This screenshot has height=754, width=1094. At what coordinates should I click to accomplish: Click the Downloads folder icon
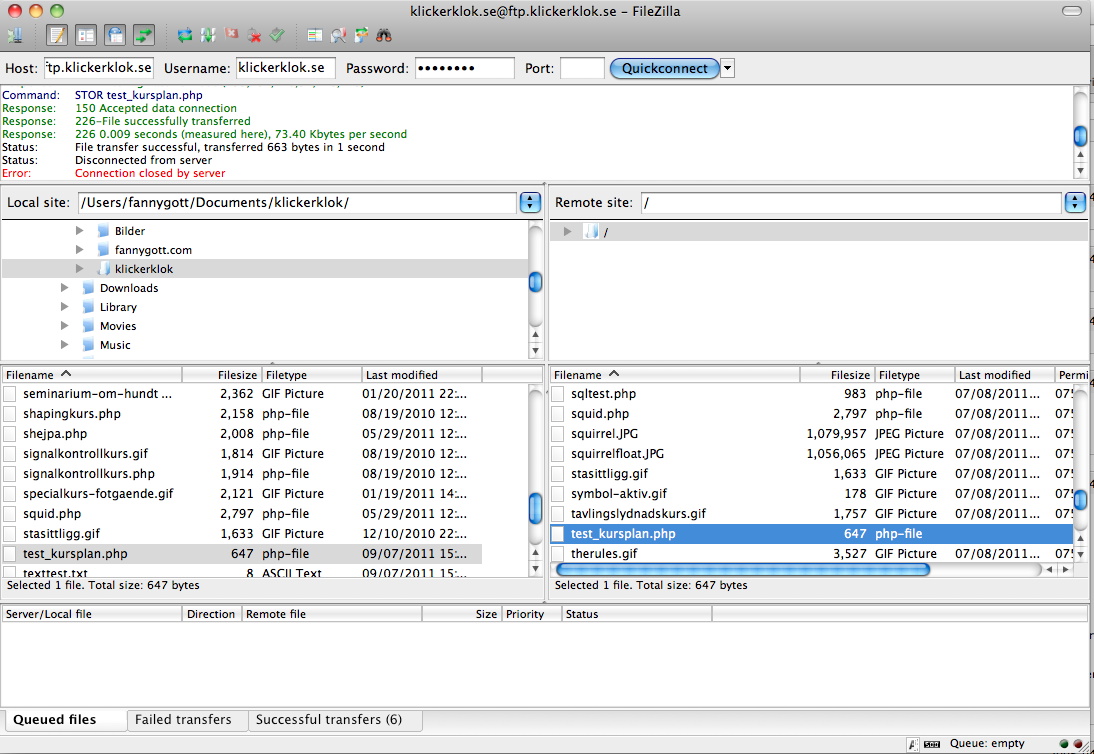tap(88, 288)
